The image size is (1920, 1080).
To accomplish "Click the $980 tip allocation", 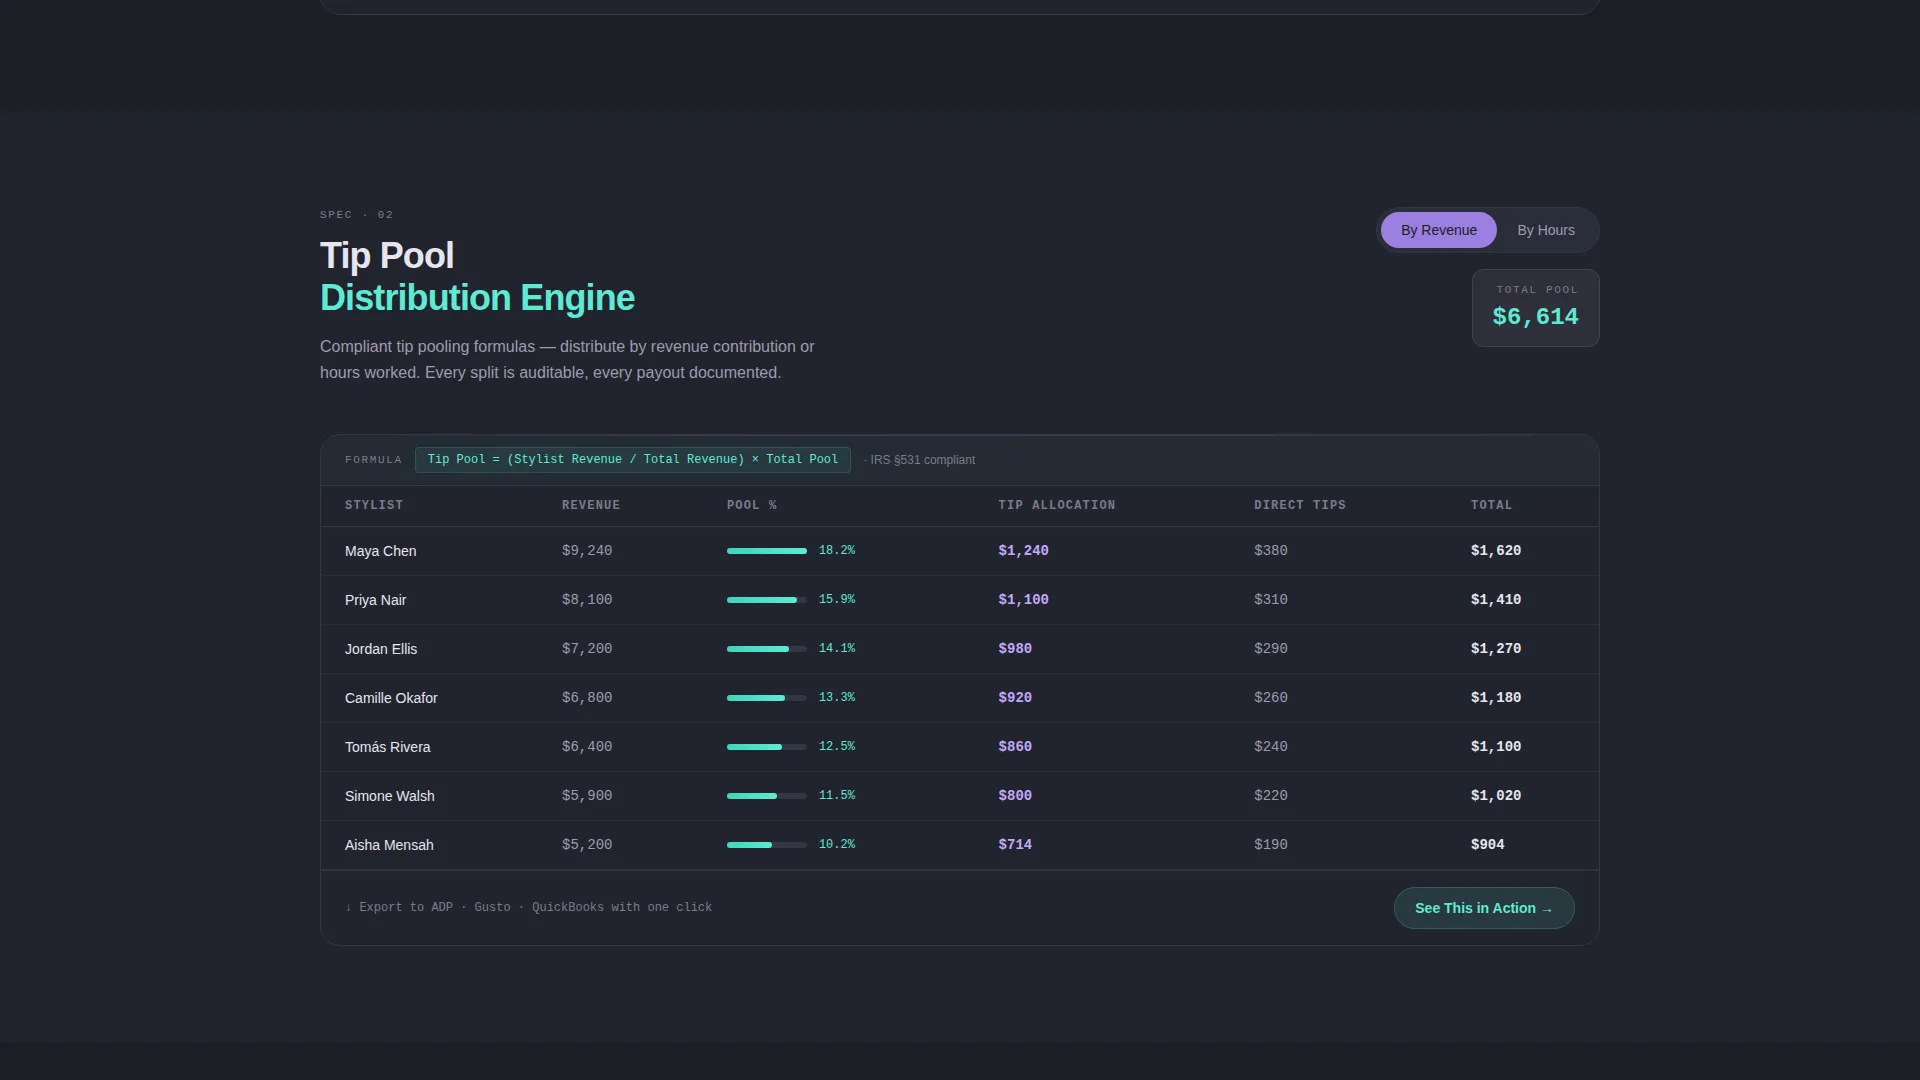I will pyautogui.click(x=1015, y=649).
